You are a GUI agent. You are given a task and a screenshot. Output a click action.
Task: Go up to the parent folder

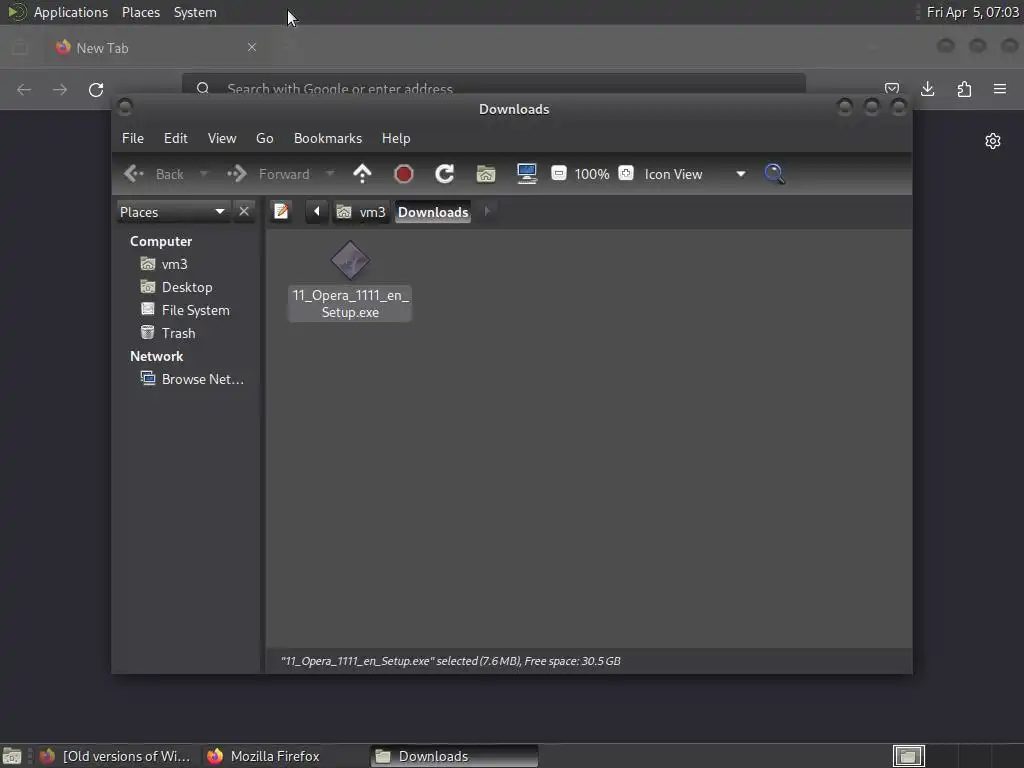(x=362, y=174)
